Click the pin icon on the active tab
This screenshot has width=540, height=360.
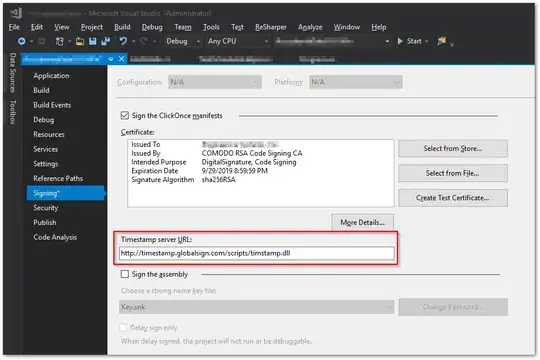pos(111,59)
